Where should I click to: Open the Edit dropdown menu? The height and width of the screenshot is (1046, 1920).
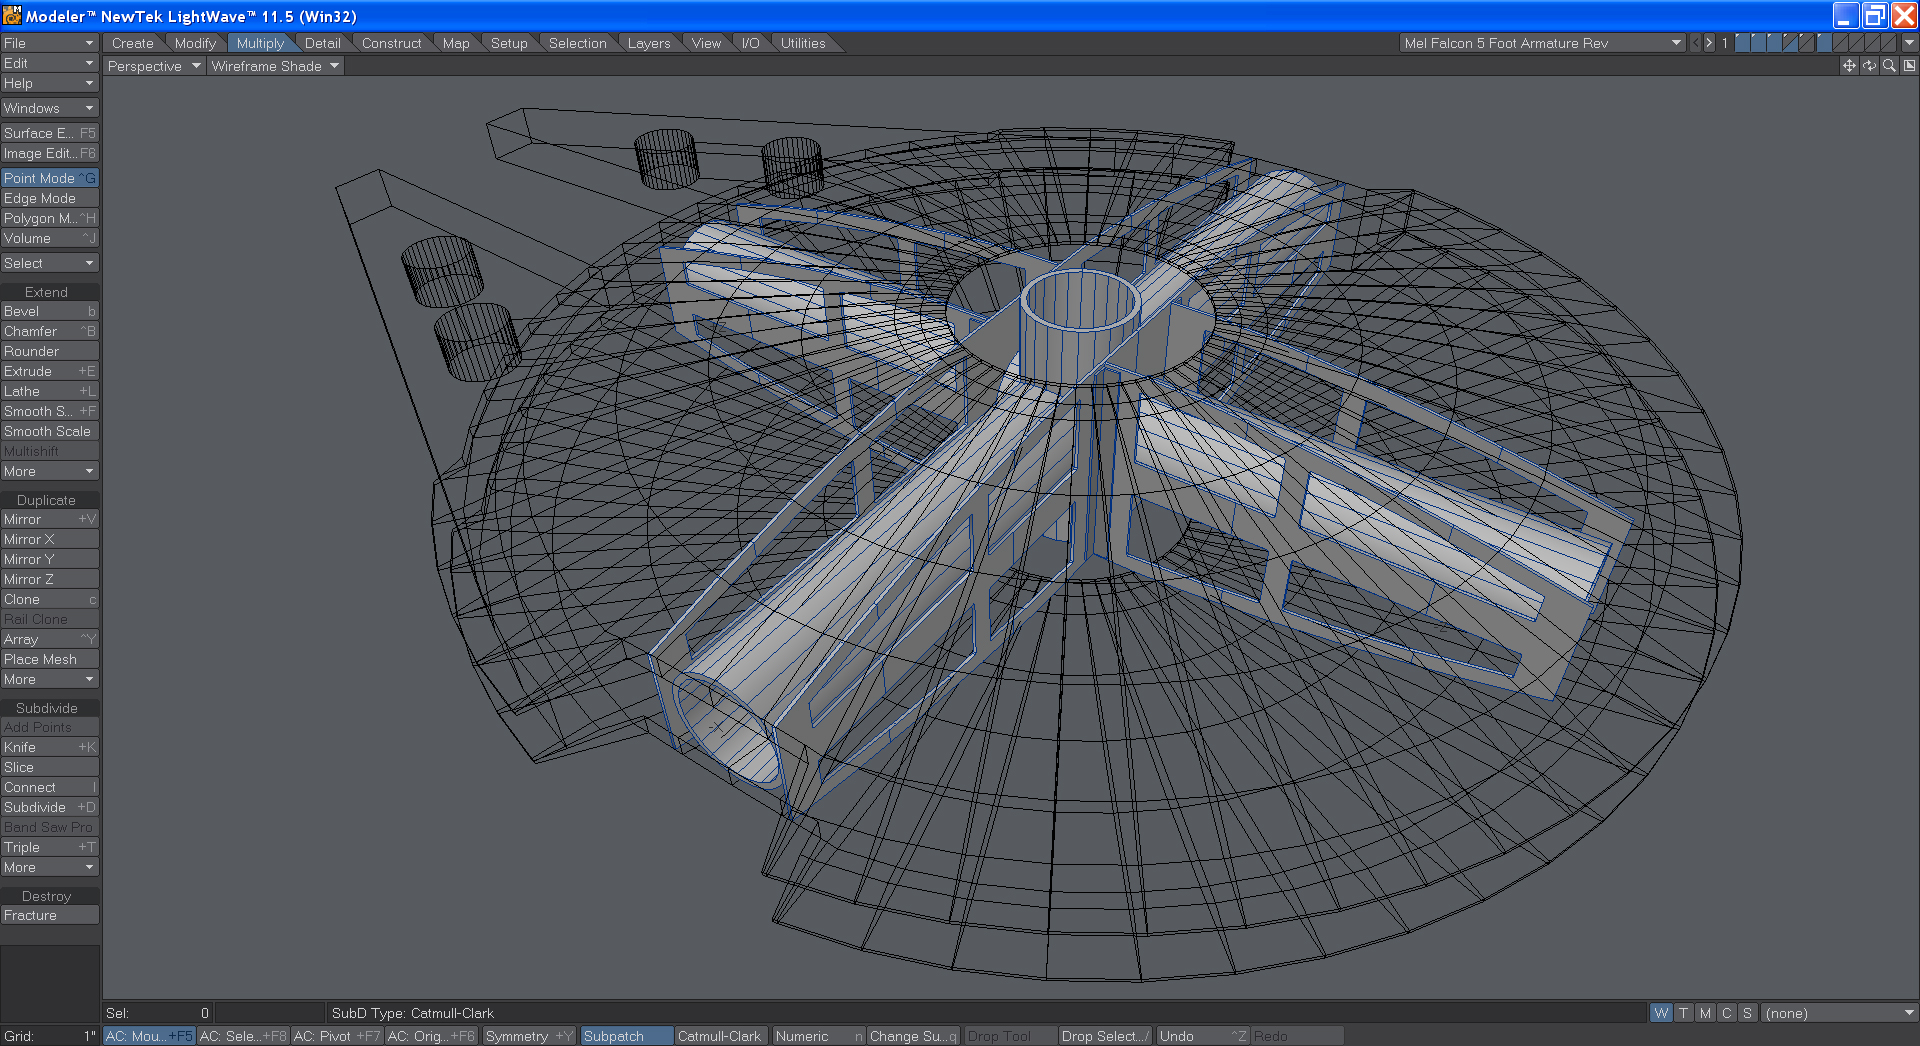(x=49, y=63)
